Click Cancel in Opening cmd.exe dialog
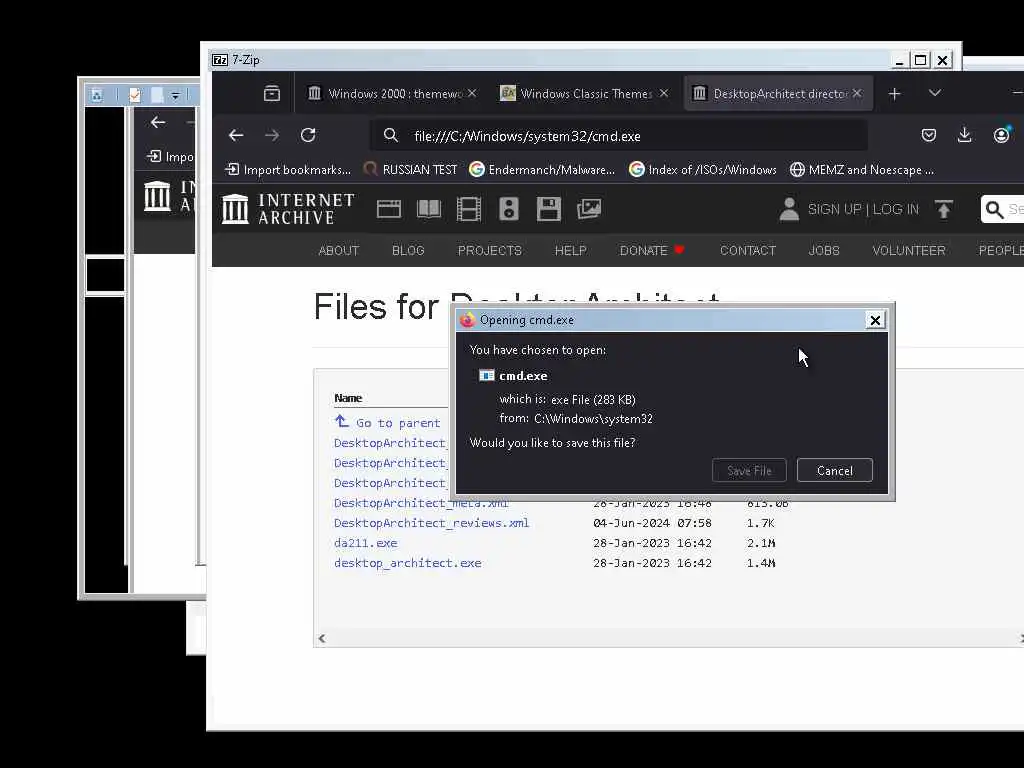Viewport: 1024px width, 768px height. [835, 471]
